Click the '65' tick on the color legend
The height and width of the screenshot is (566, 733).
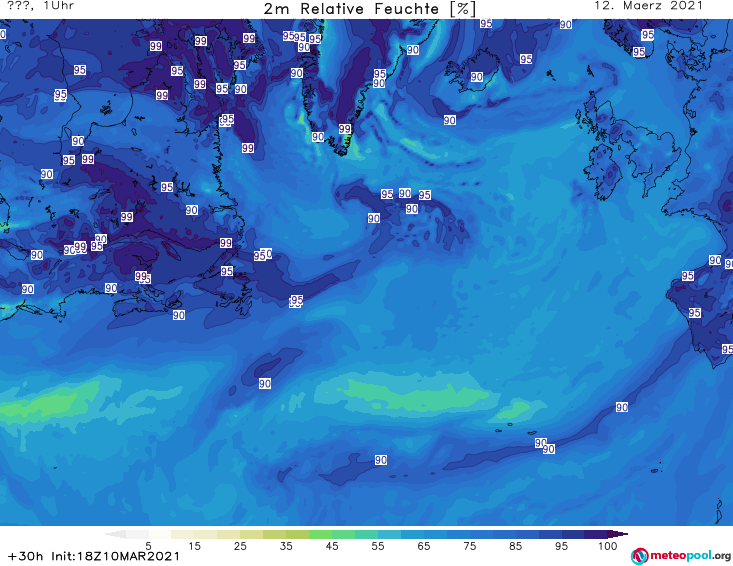(424, 546)
